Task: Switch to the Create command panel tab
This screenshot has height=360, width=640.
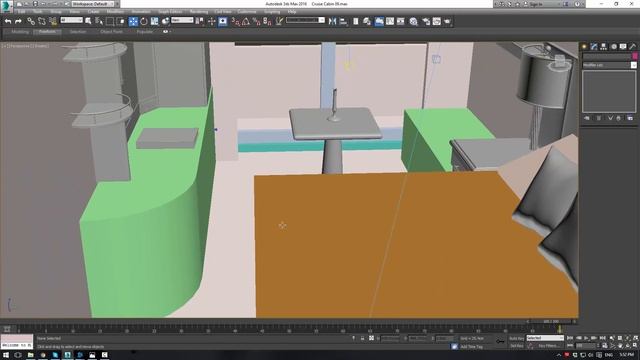Action: 584,47
